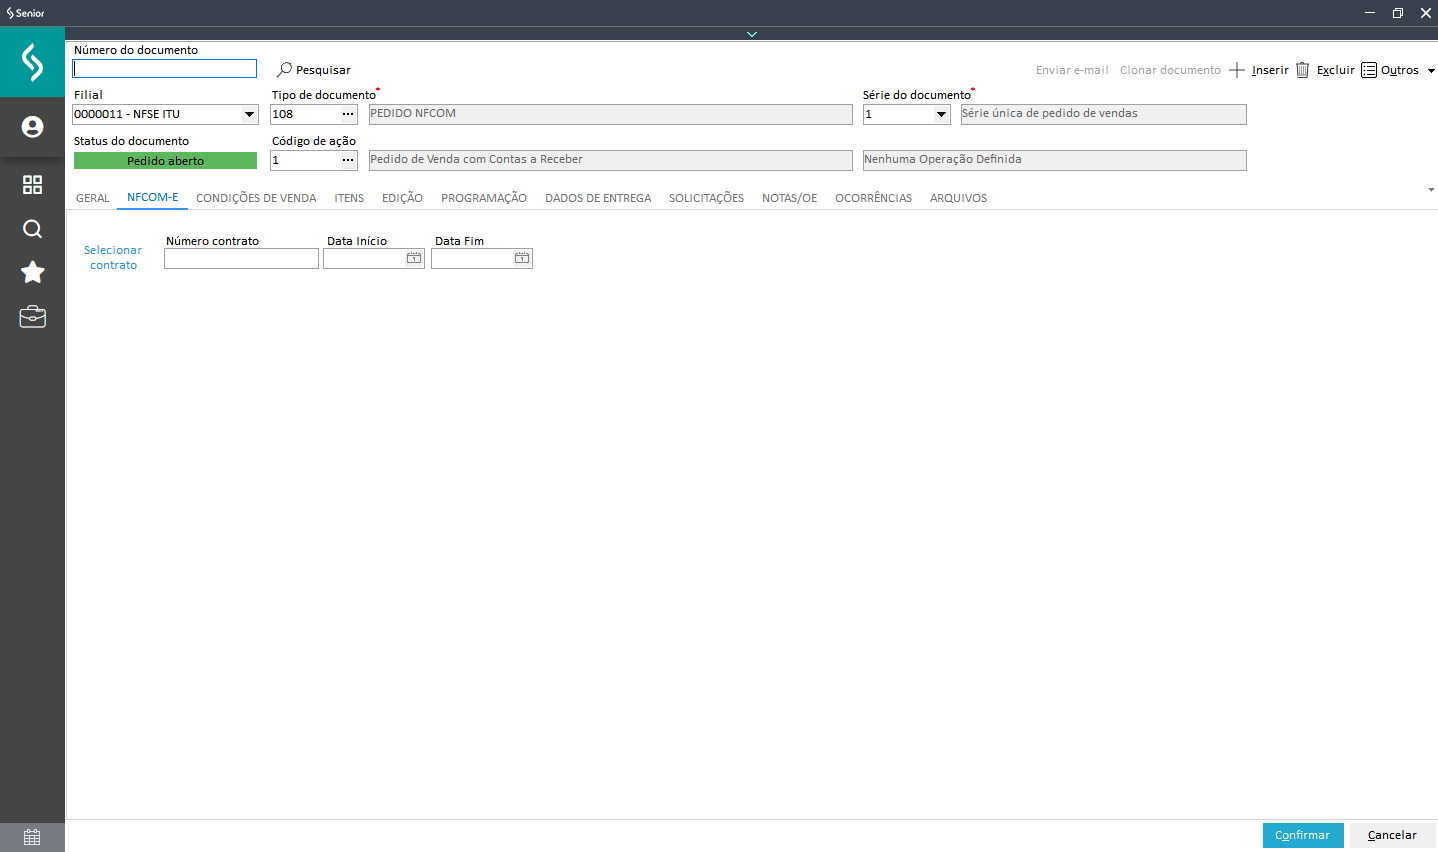This screenshot has width=1438, height=852.
Task: Close the Senior window
Action: 1426,13
